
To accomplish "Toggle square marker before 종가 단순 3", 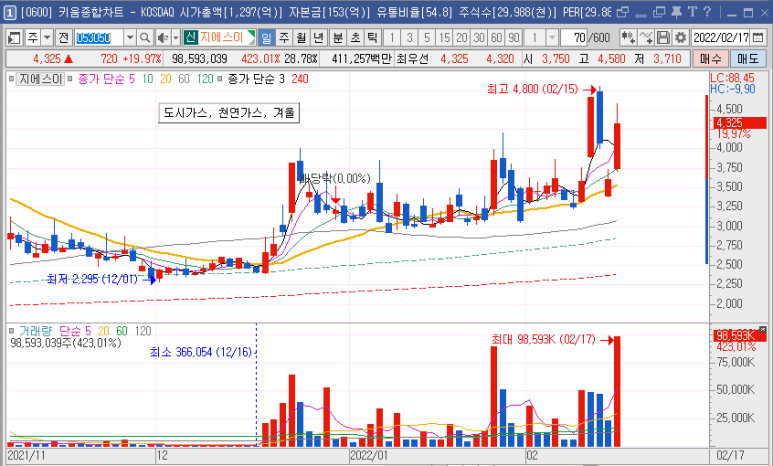I will (x=220, y=79).
